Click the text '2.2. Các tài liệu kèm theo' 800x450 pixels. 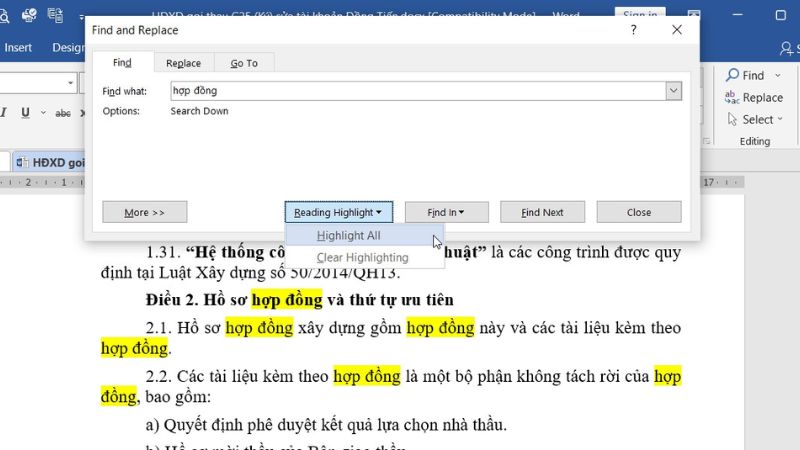[237, 376]
